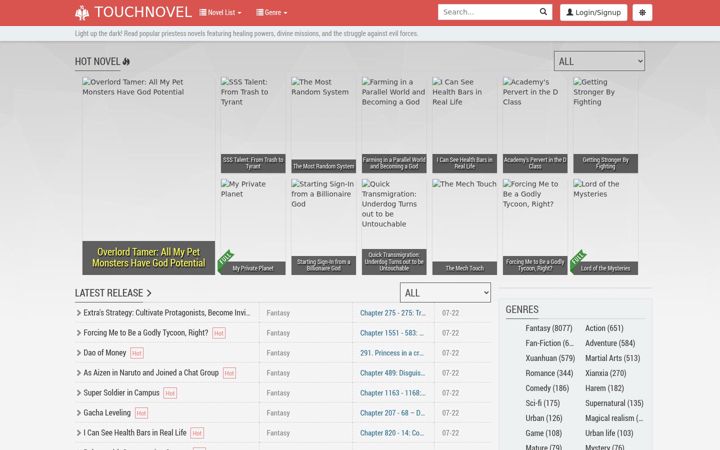This screenshot has height=450, width=720.
Task: Open Extra's Strategy latest release title
Action: [167, 313]
